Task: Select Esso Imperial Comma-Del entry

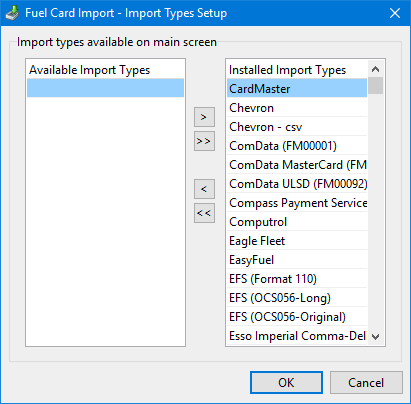Action: click(x=297, y=336)
